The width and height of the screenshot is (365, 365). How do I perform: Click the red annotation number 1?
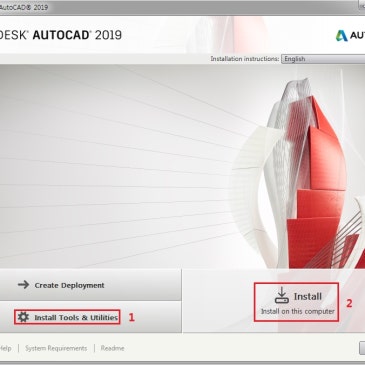click(x=131, y=317)
